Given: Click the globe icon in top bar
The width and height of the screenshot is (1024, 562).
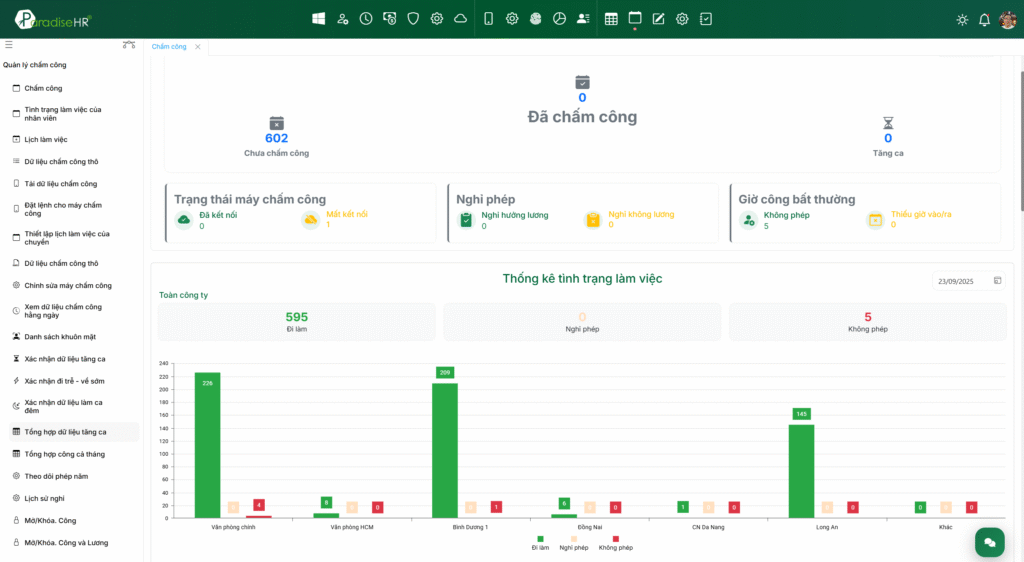Looking at the screenshot, I should 536,19.
